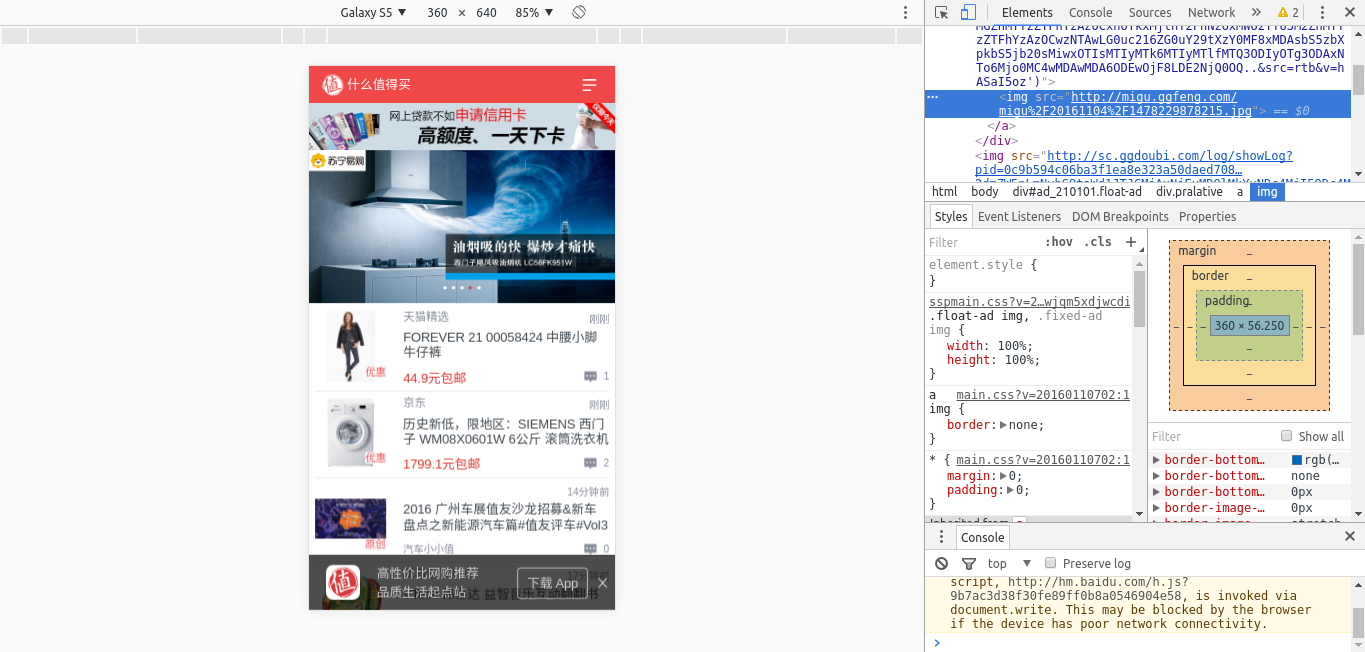The height and width of the screenshot is (652, 1365).
Task: Expand the padding: 0 shorthand triangle
Action: [x=1011, y=490]
